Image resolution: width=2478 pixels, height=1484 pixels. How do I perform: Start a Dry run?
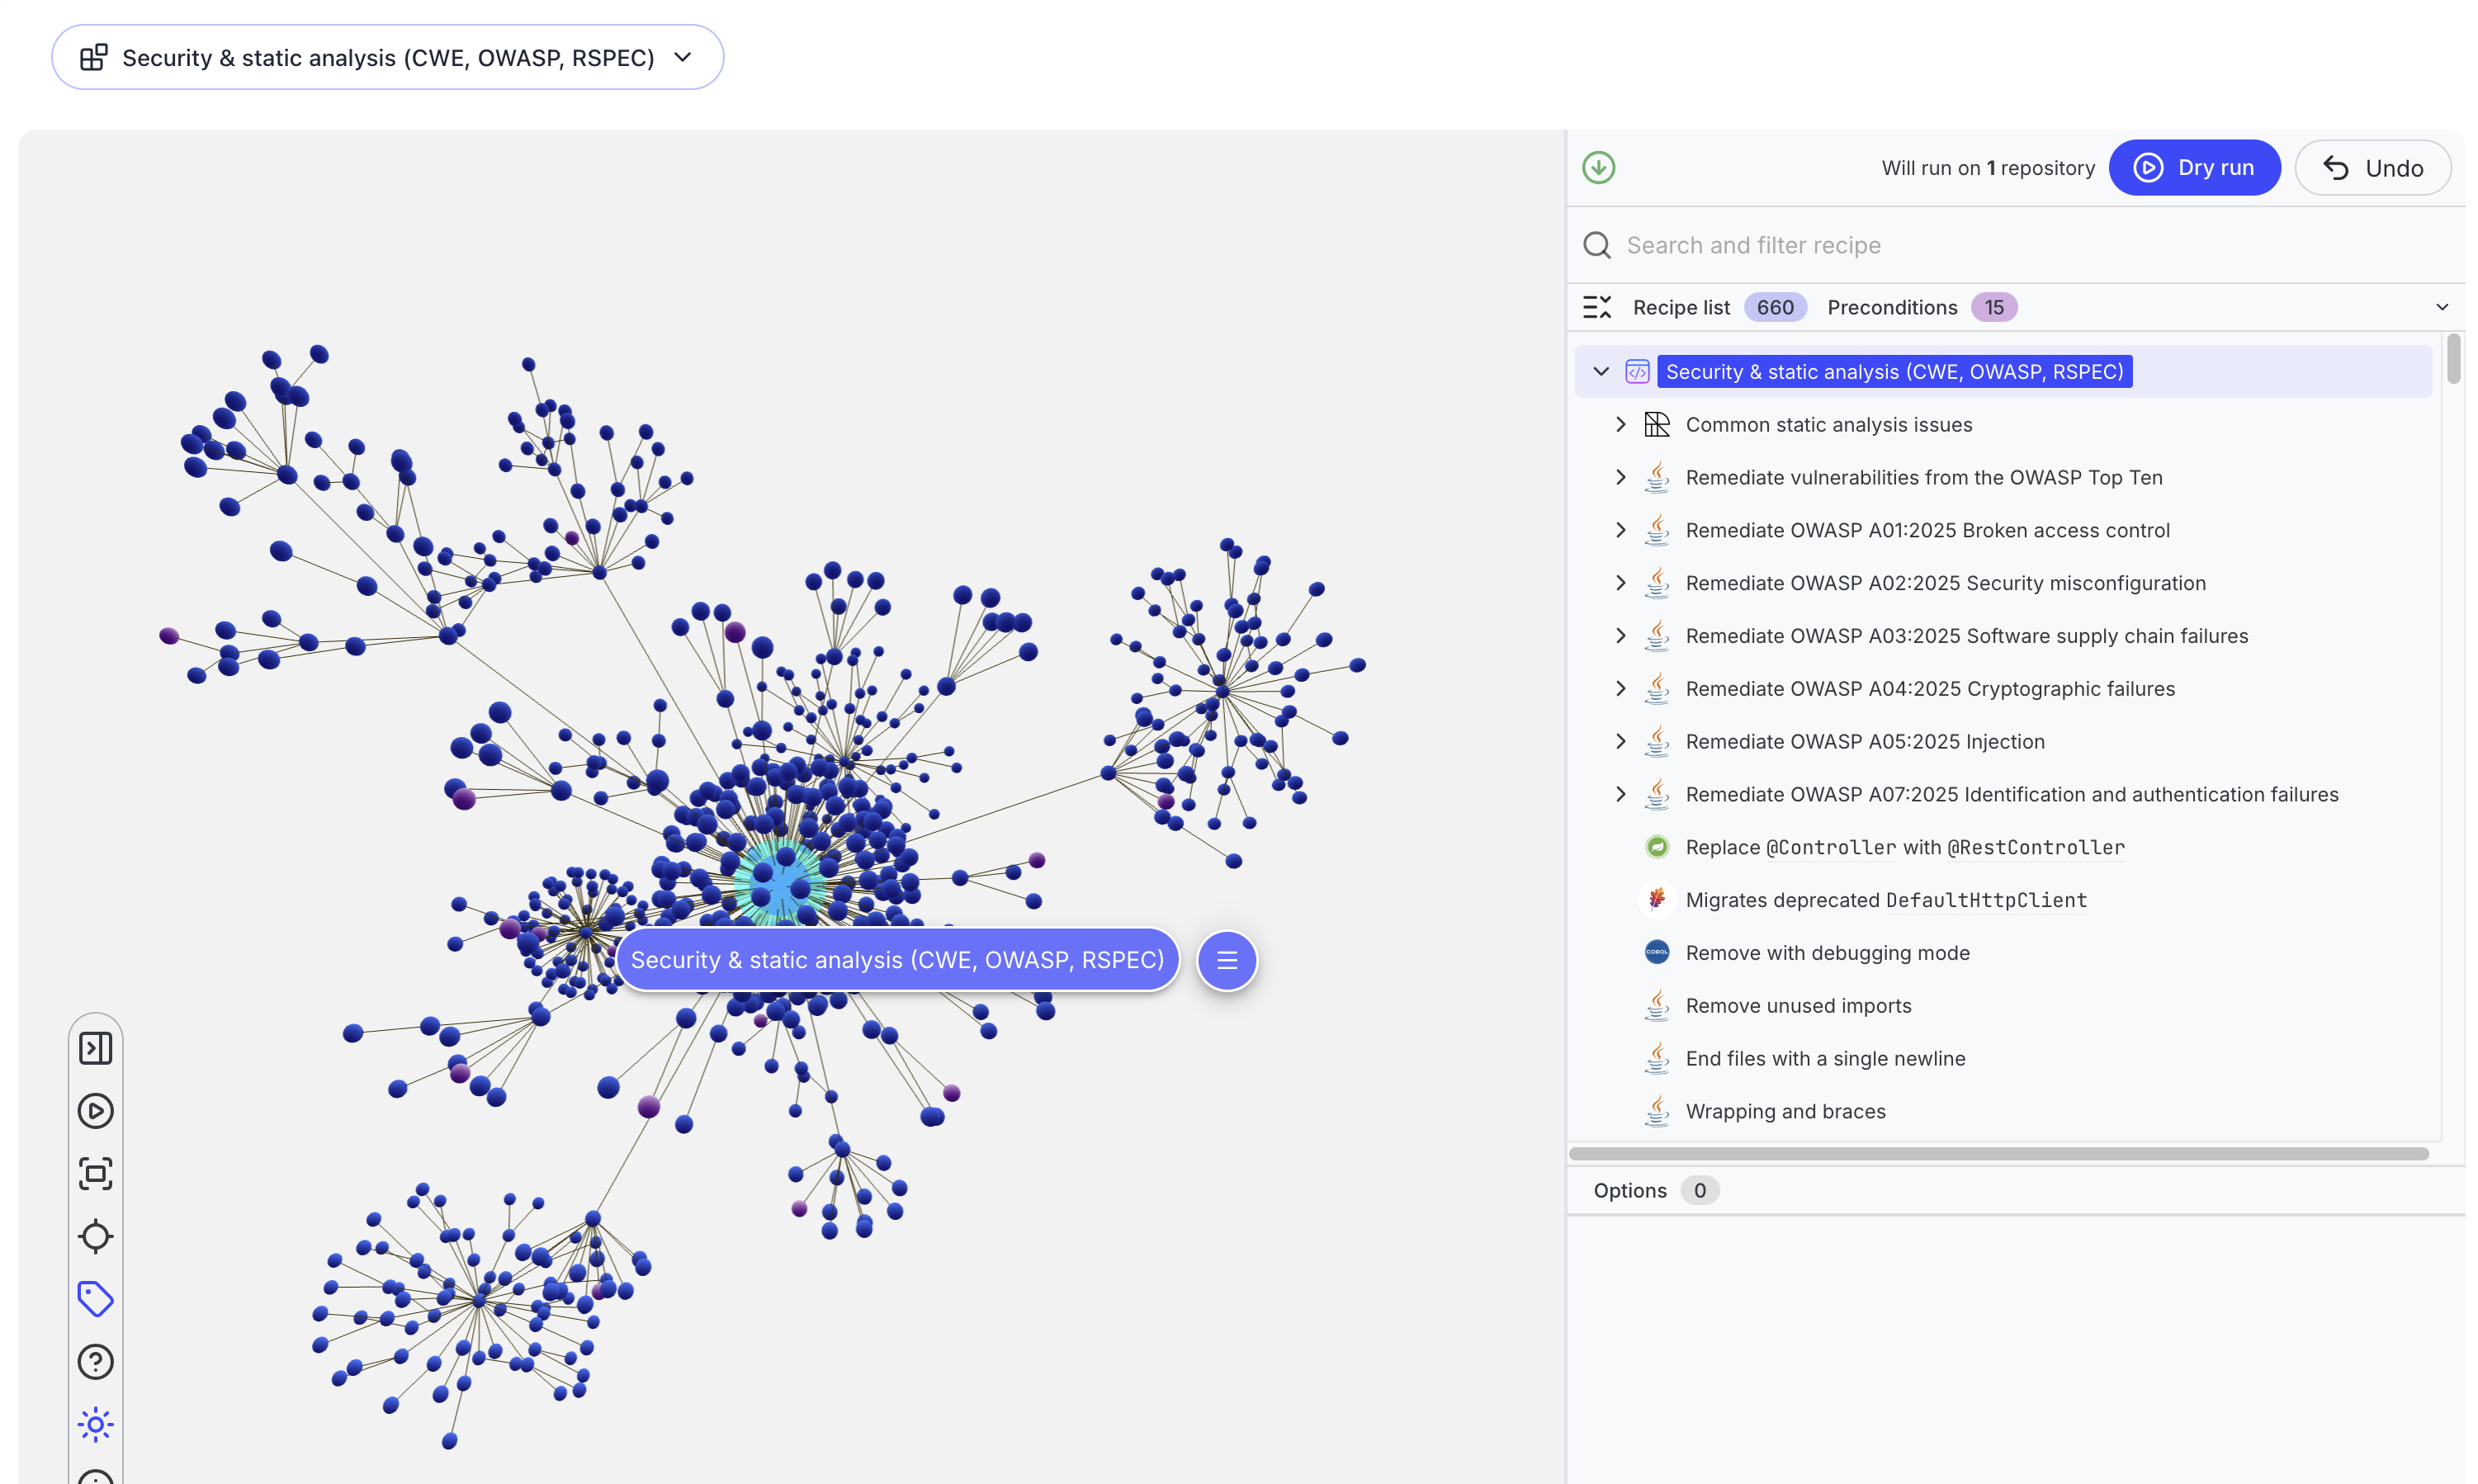(x=2194, y=168)
